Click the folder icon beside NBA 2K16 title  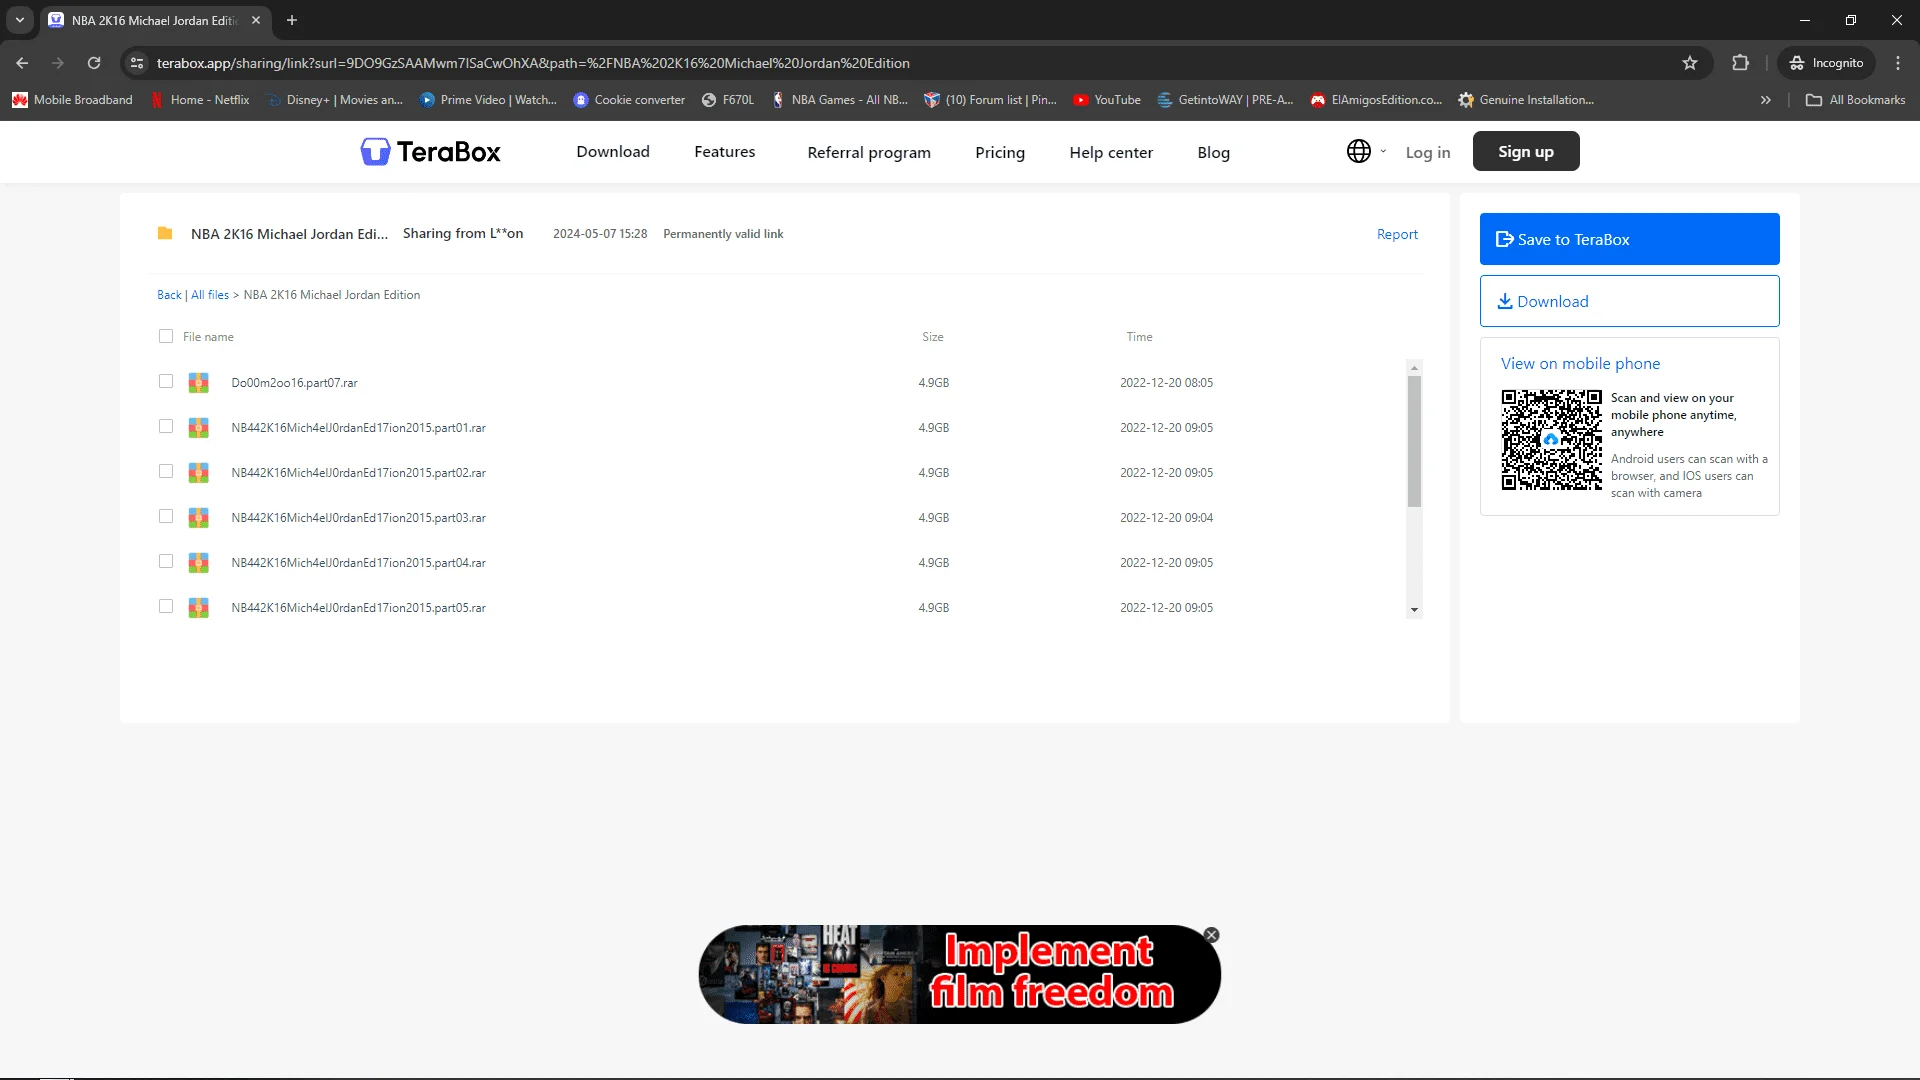165,233
